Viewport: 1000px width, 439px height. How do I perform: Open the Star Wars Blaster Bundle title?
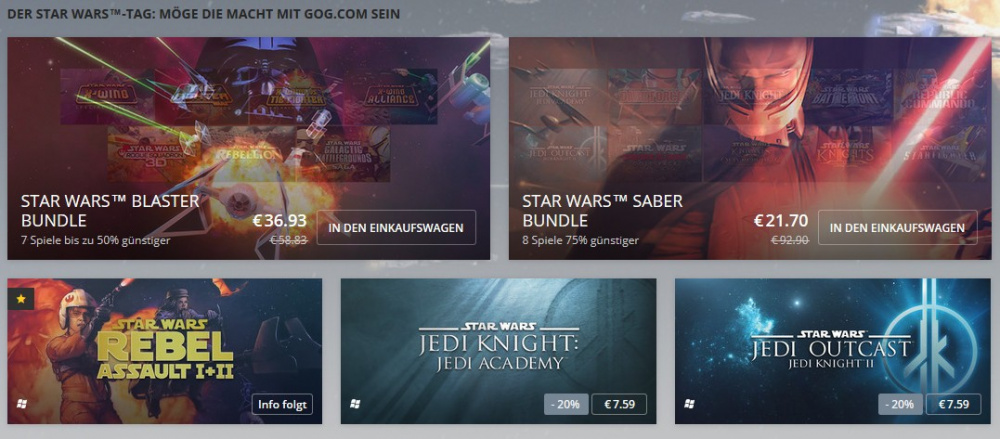110,211
